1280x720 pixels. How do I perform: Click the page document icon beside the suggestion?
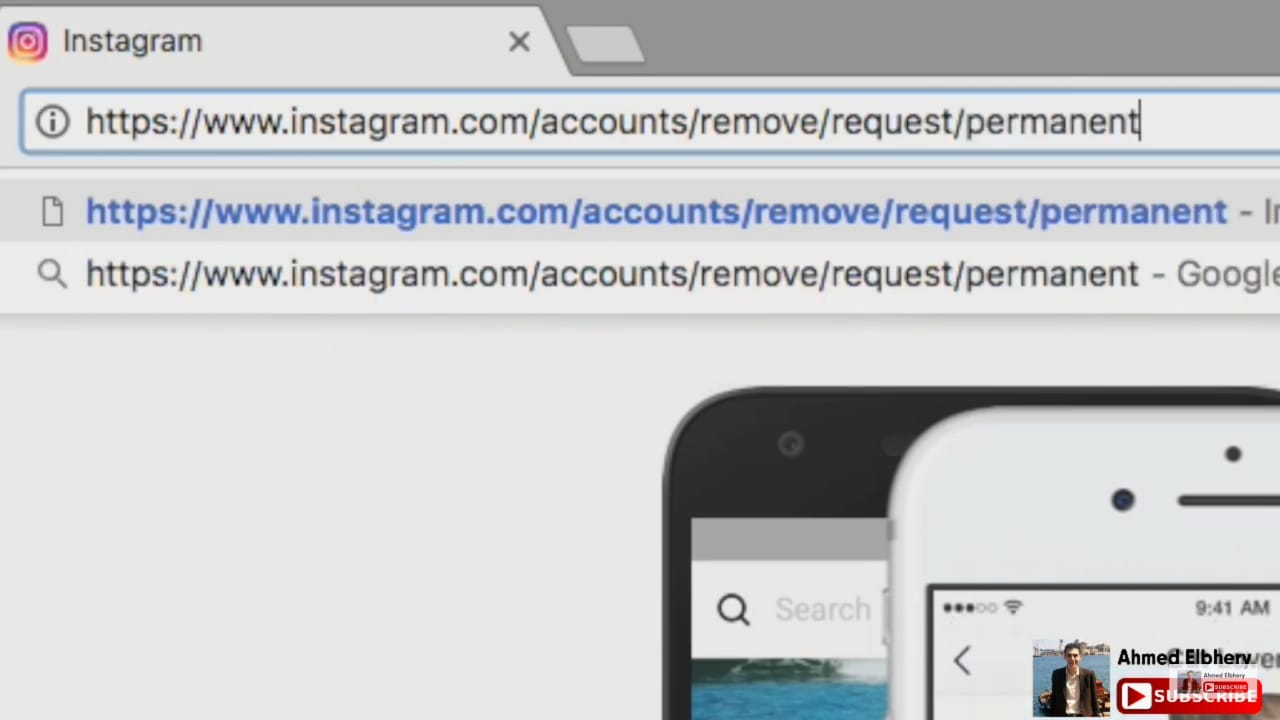click(52, 212)
